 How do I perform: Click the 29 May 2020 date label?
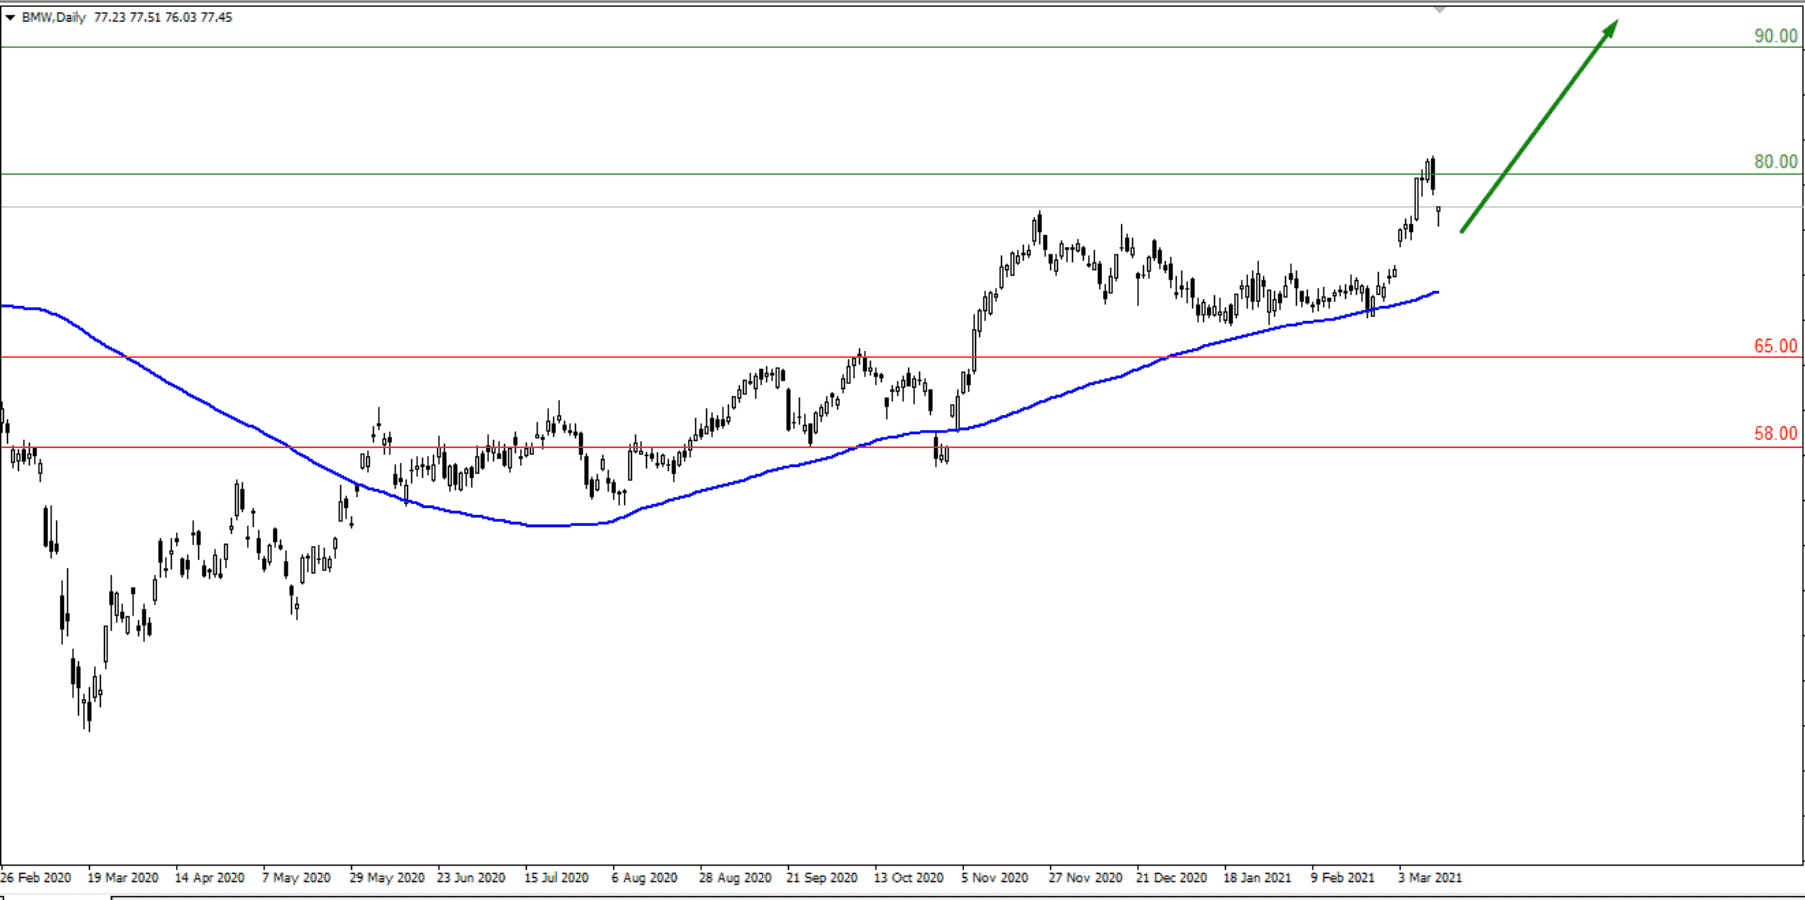tap(386, 877)
